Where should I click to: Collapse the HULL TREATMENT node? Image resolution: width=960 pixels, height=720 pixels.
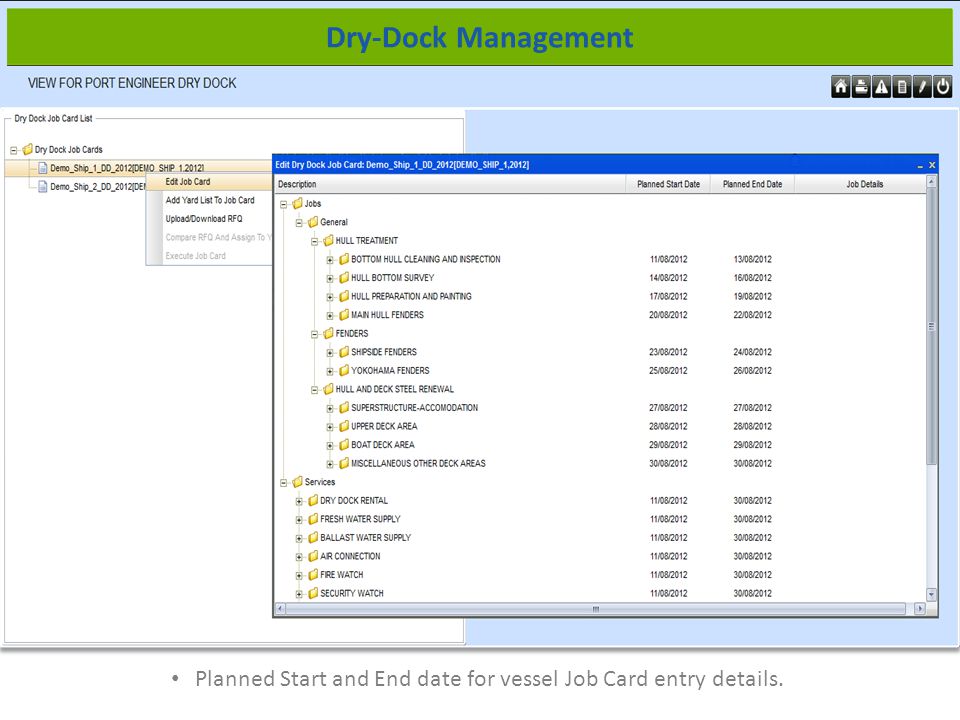click(x=315, y=242)
